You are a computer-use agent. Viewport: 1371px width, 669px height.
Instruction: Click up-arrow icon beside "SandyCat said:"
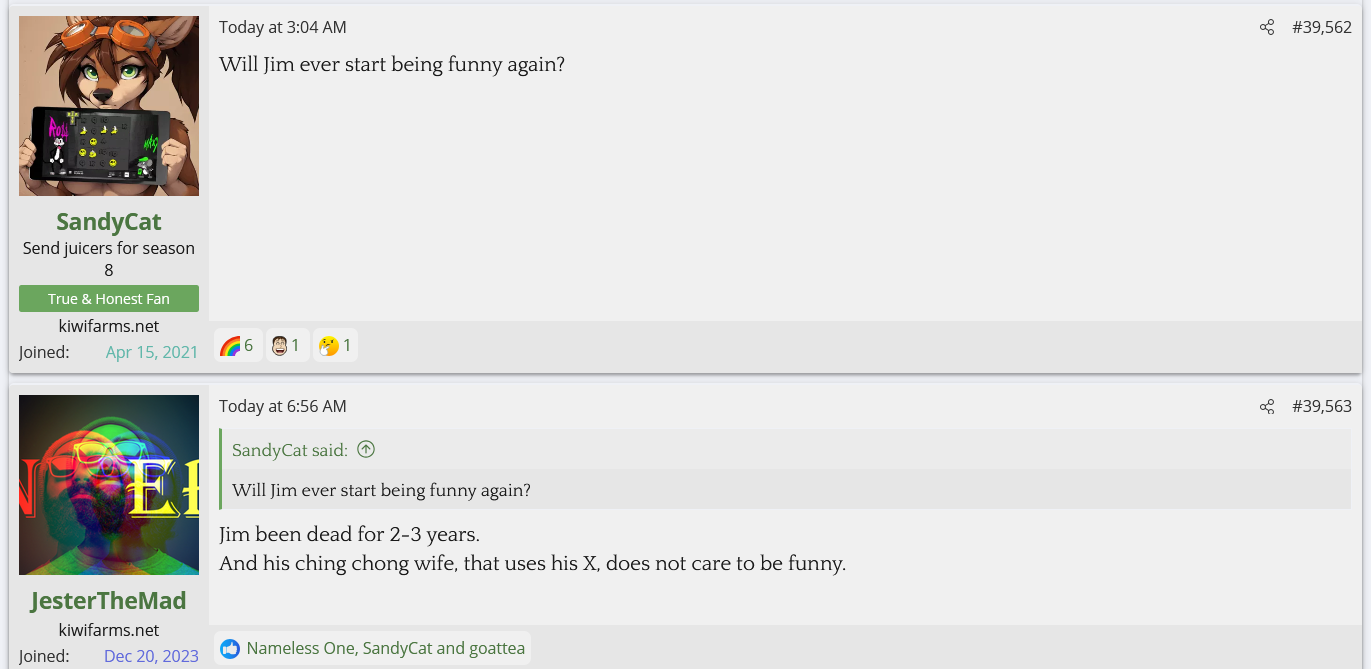click(366, 450)
